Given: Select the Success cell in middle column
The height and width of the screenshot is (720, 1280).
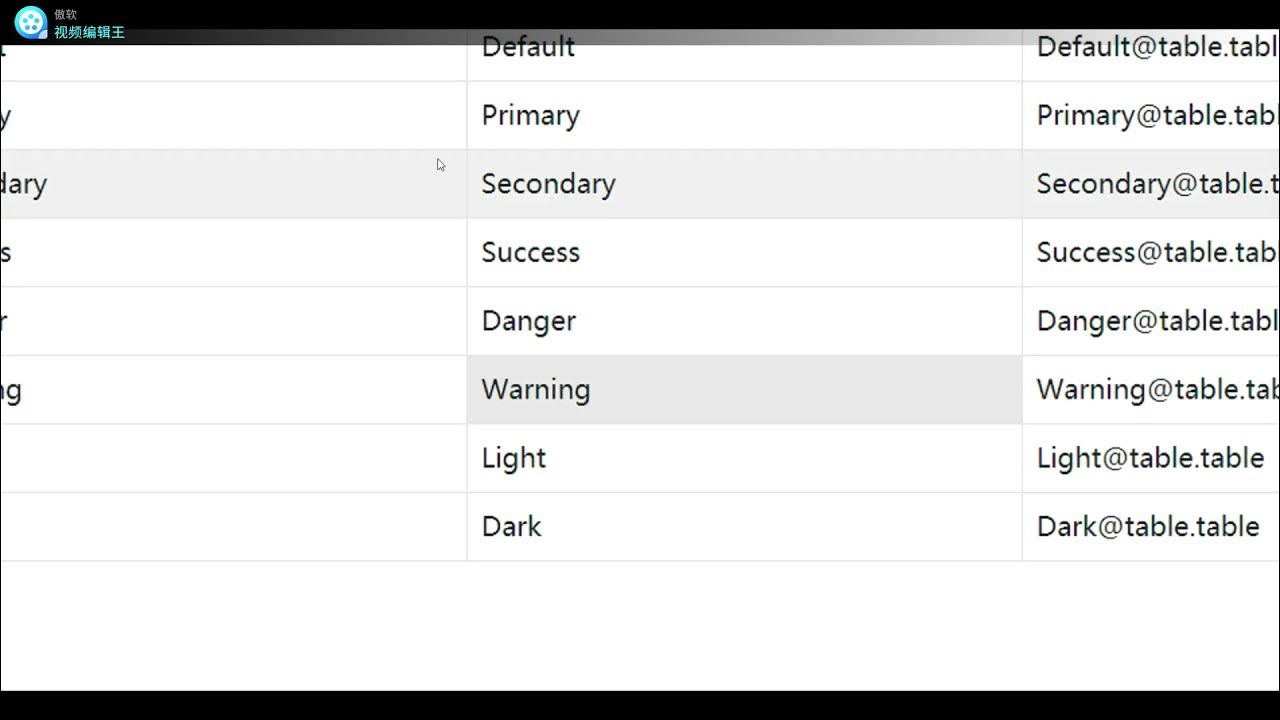Looking at the screenshot, I should tap(744, 253).
